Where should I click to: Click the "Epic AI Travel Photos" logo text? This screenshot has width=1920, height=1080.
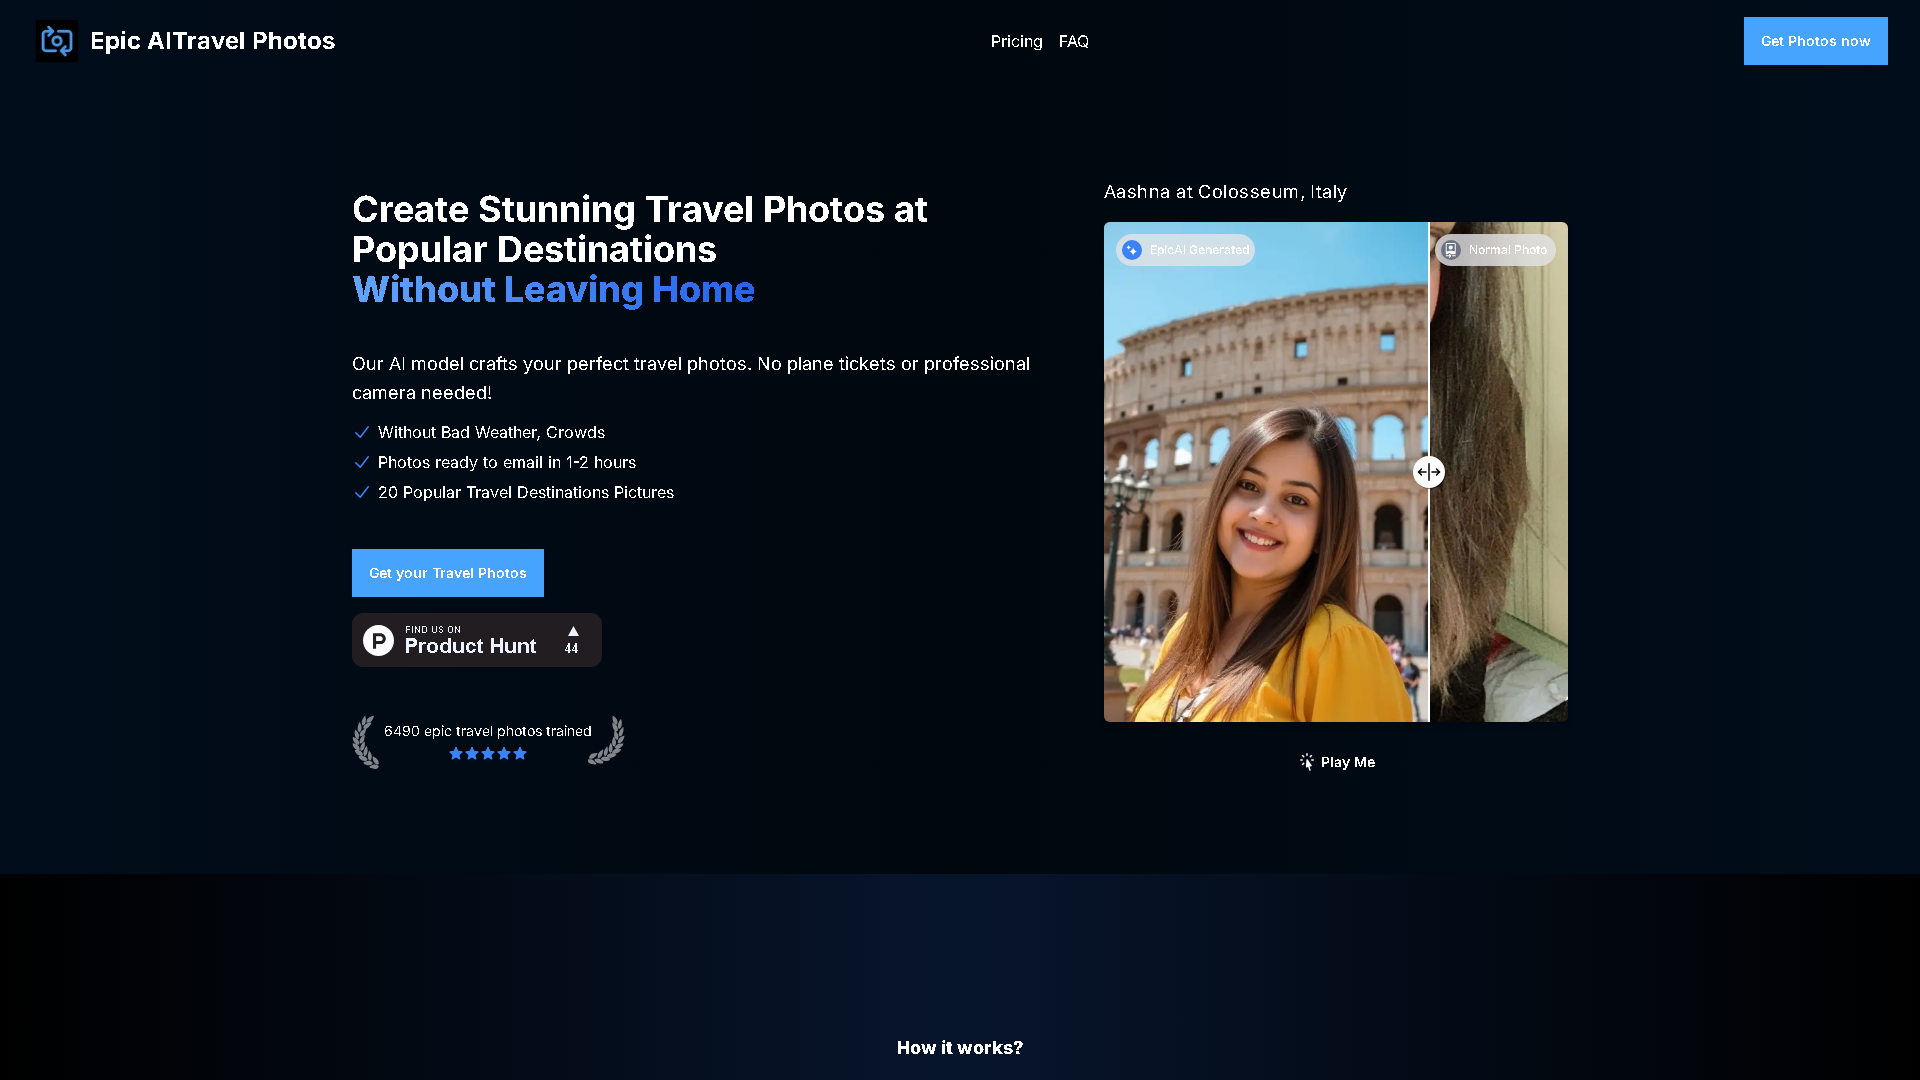212,41
